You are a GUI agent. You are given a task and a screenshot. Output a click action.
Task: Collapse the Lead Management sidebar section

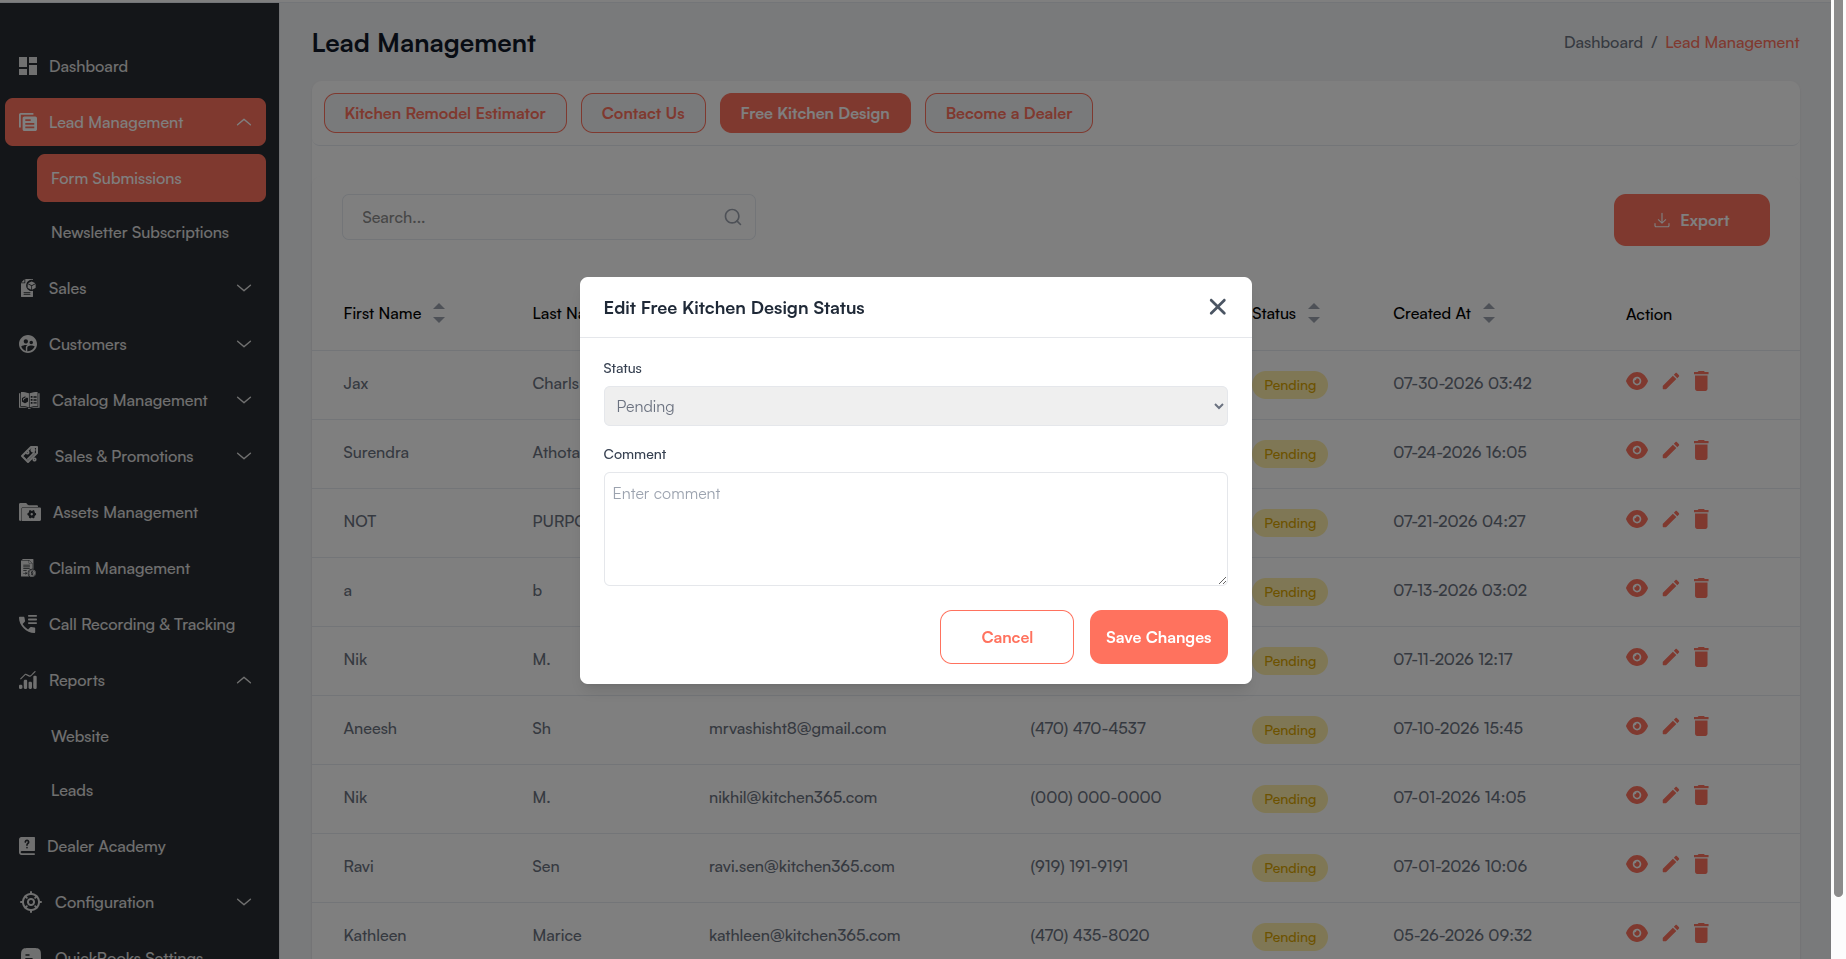click(135, 122)
